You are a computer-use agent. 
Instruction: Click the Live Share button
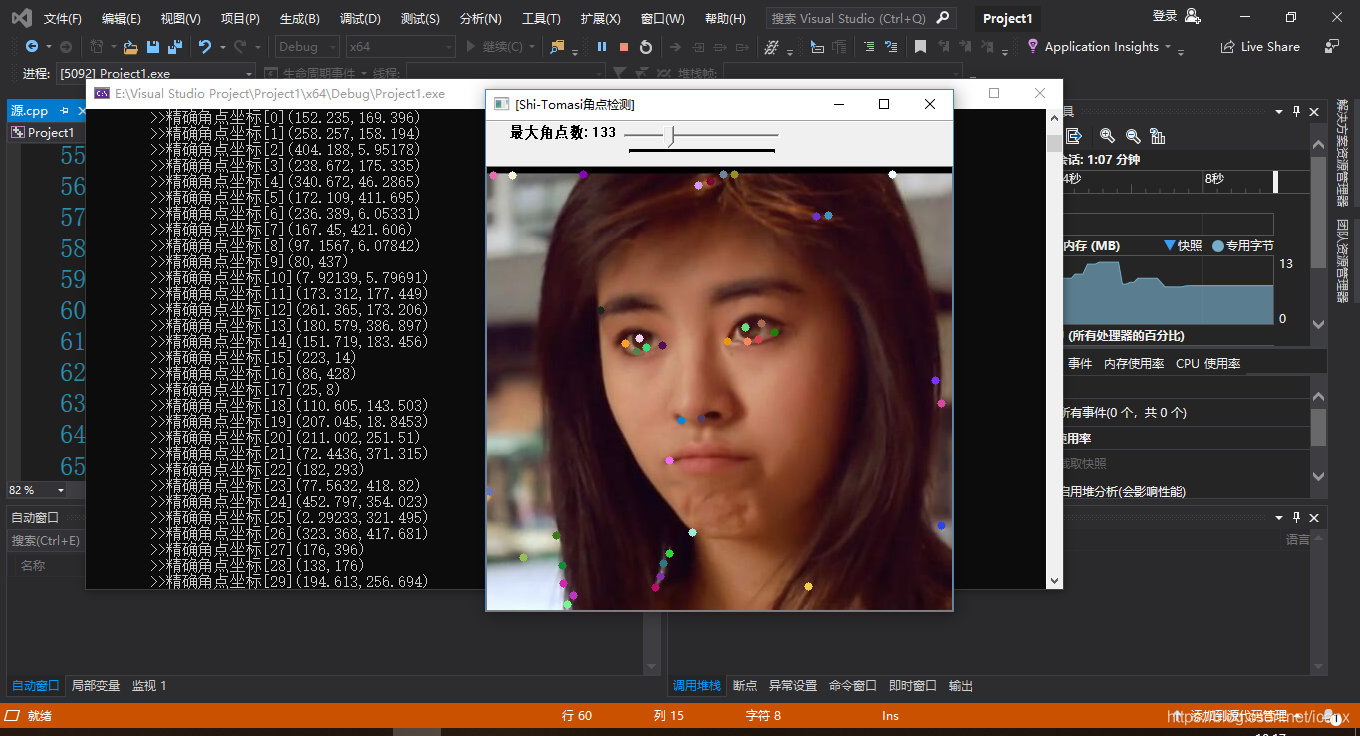coord(1260,47)
